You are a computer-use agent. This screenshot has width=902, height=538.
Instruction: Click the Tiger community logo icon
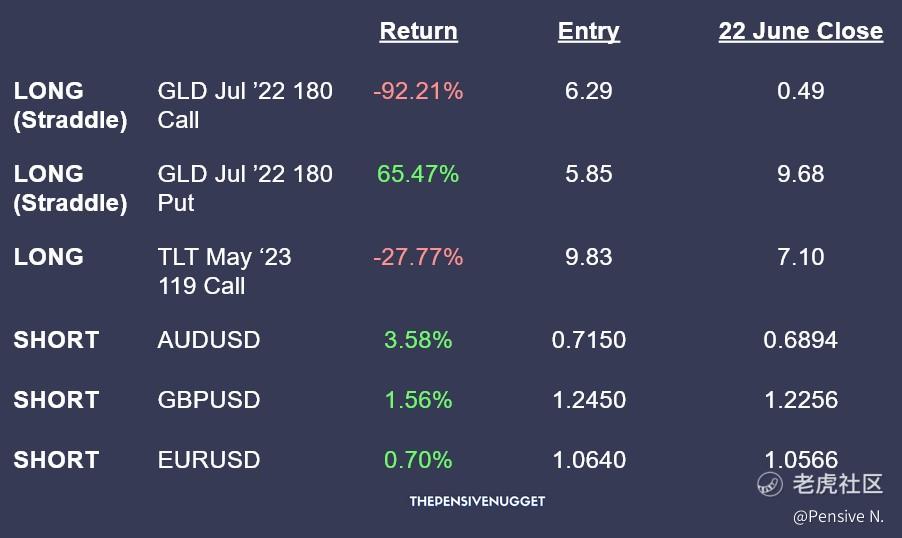[769, 484]
